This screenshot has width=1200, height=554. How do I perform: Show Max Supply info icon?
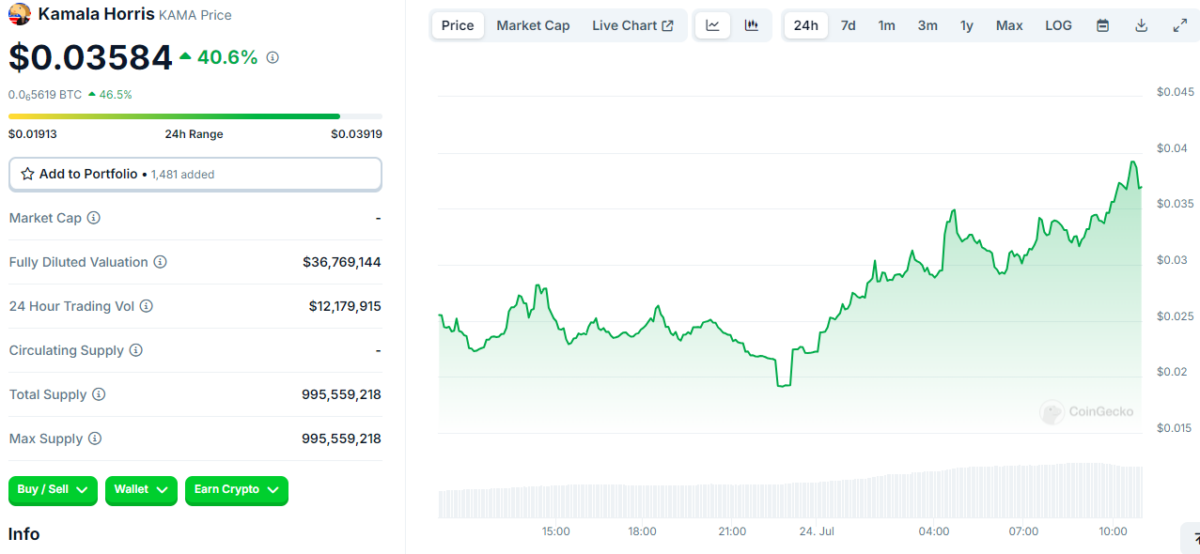click(x=94, y=438)
